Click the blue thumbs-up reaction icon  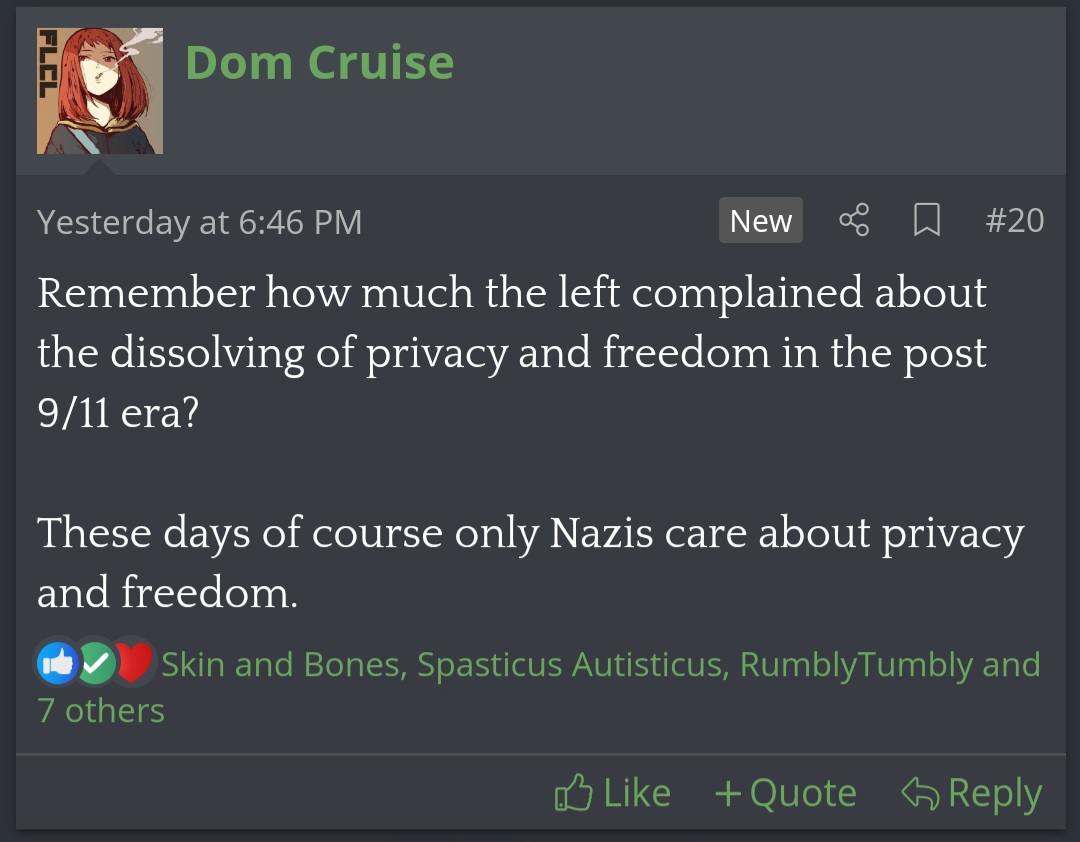(x=56, y=663)
